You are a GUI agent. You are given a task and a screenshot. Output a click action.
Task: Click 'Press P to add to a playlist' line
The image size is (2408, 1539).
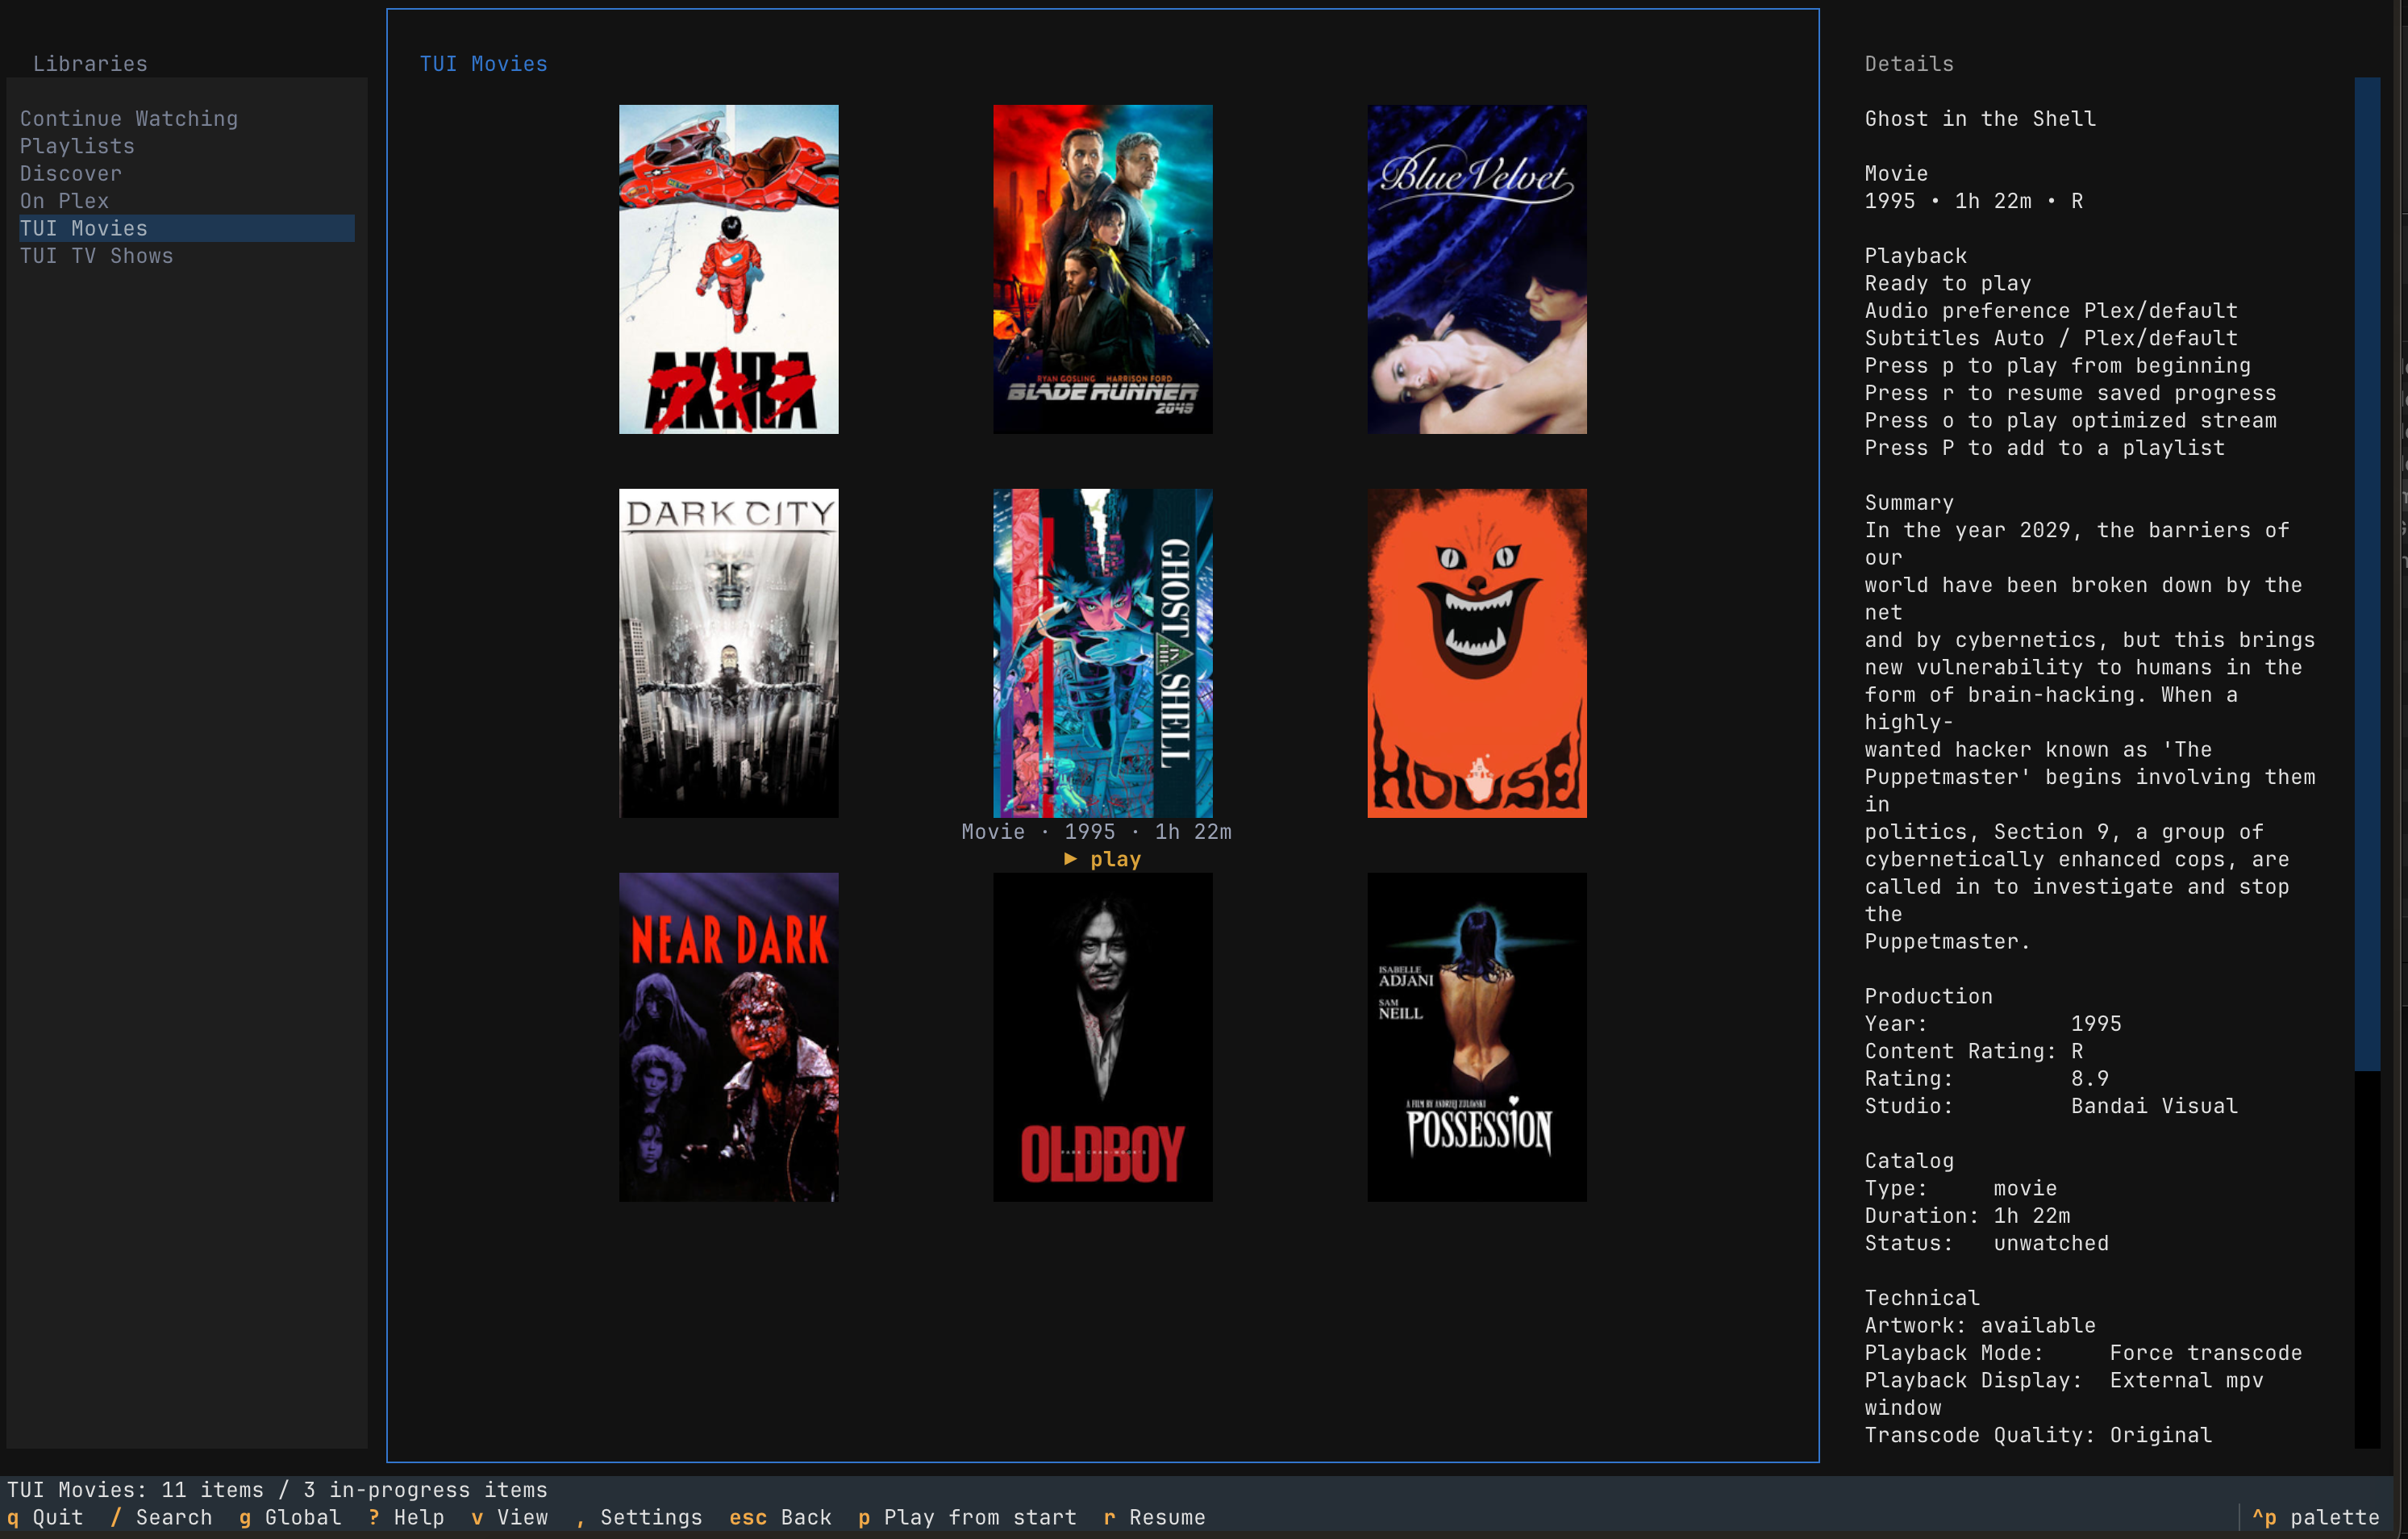[x=2045, y=448]
